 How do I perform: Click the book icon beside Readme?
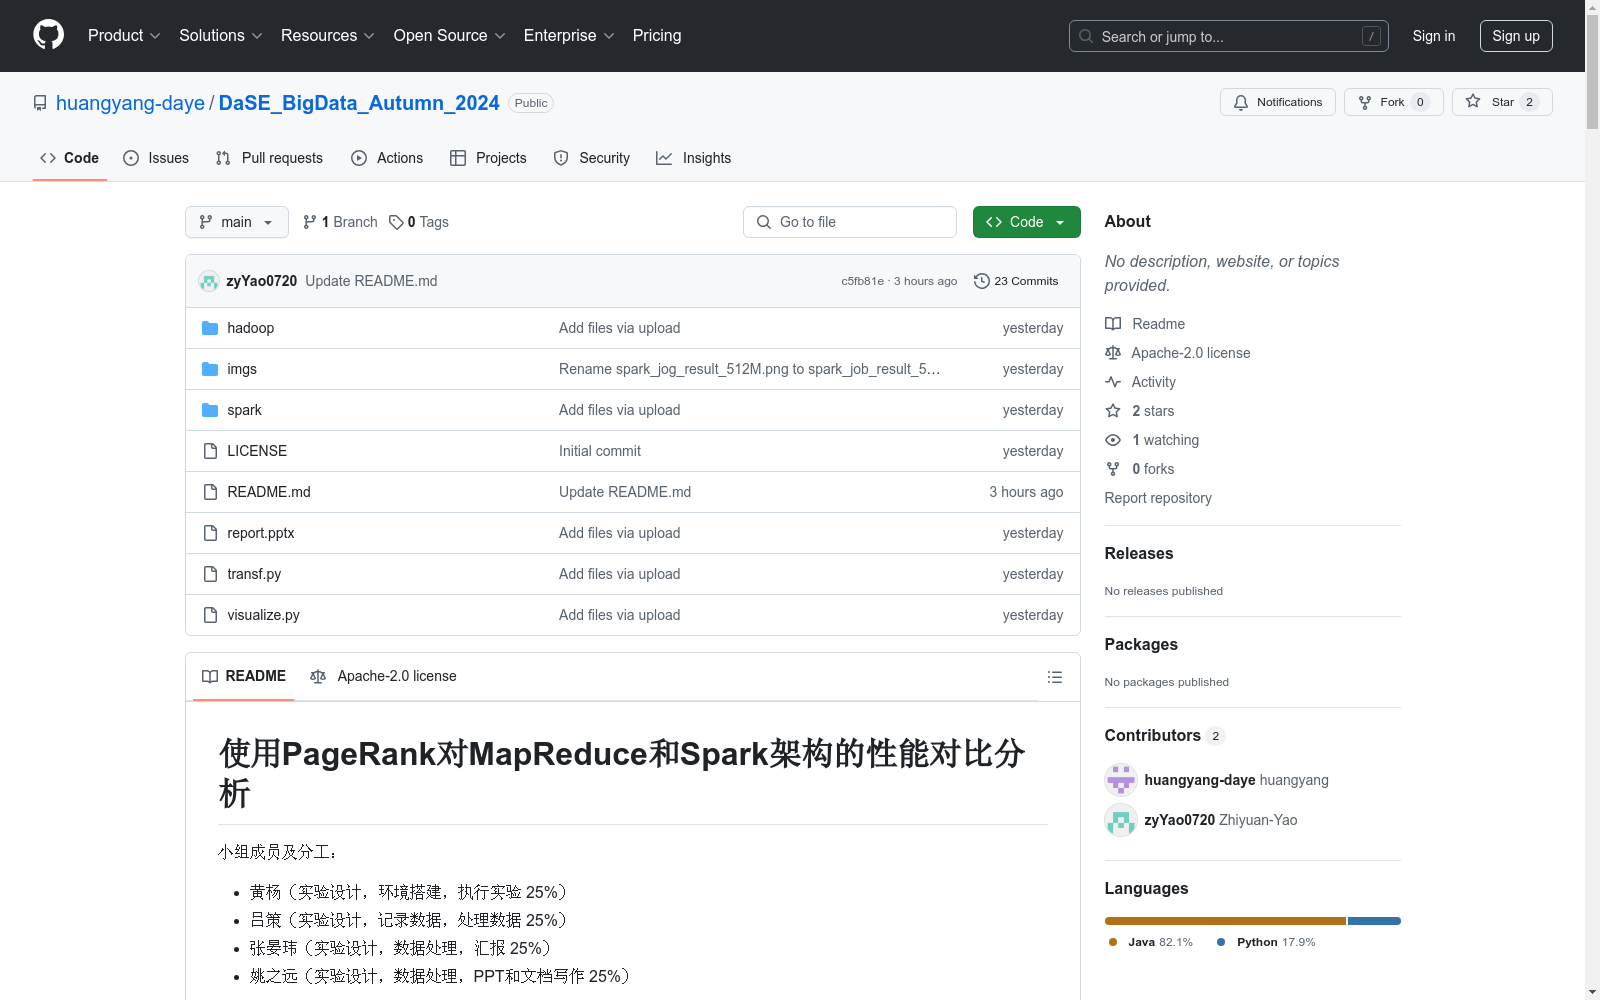tap(1113, 324)
